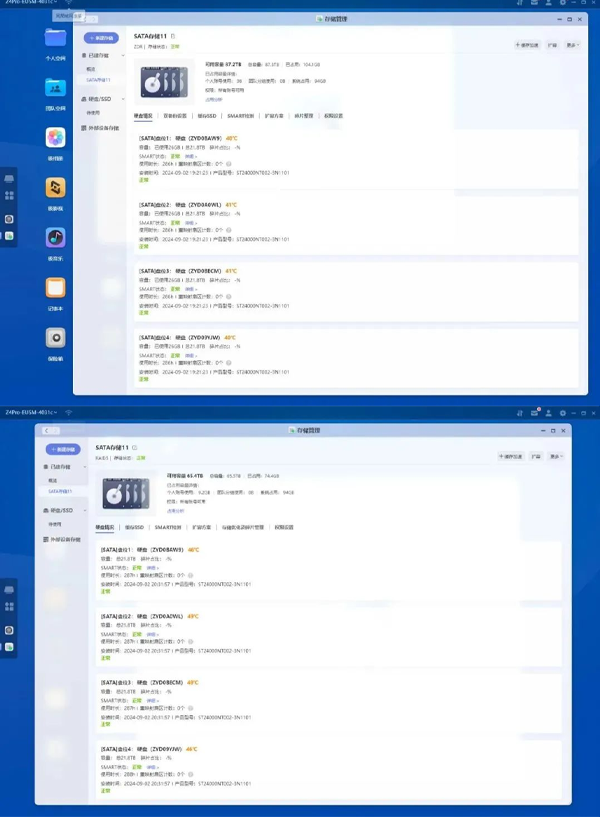Expand the 更多 dropdown in lower window
Screen dimensions: 600x817
tap(556, 456)
